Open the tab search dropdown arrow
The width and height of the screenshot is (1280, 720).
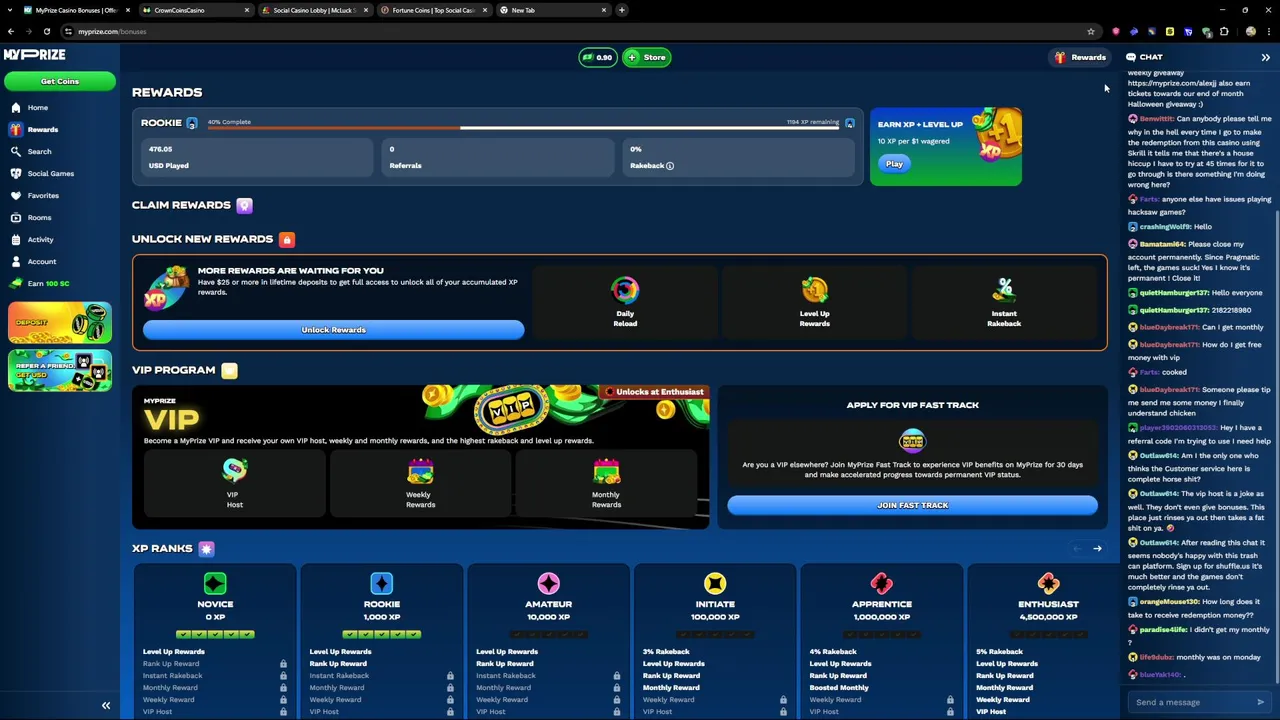[10, 10]
